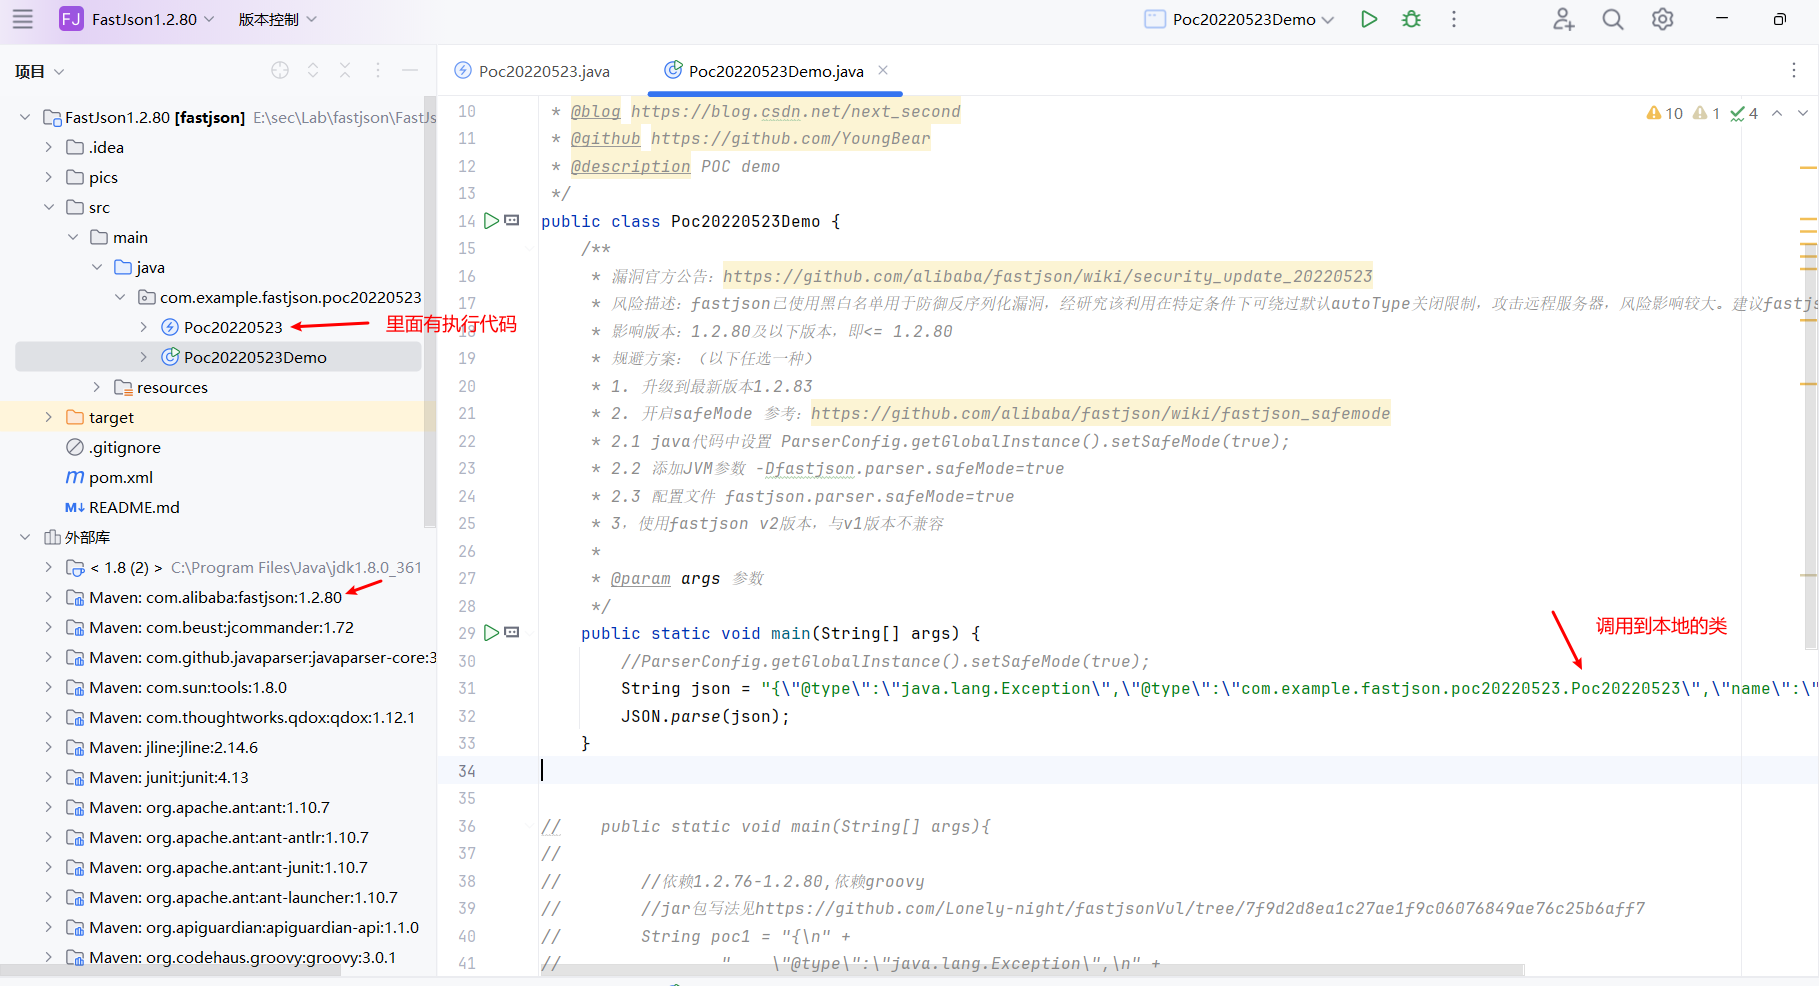The image size is (1819, 986).
Task: Go to next highlighted problem arrow
Action: pos(1802,113)
